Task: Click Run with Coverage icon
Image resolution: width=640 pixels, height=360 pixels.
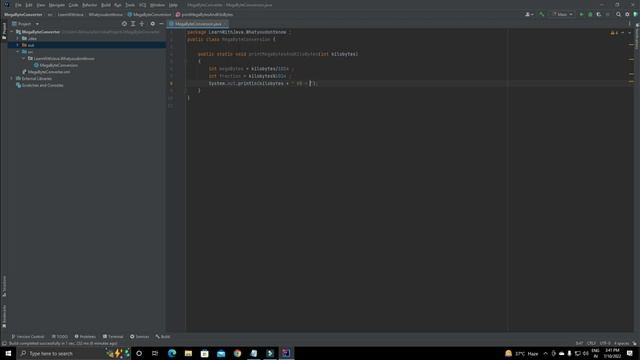Action: coord(598,14)
